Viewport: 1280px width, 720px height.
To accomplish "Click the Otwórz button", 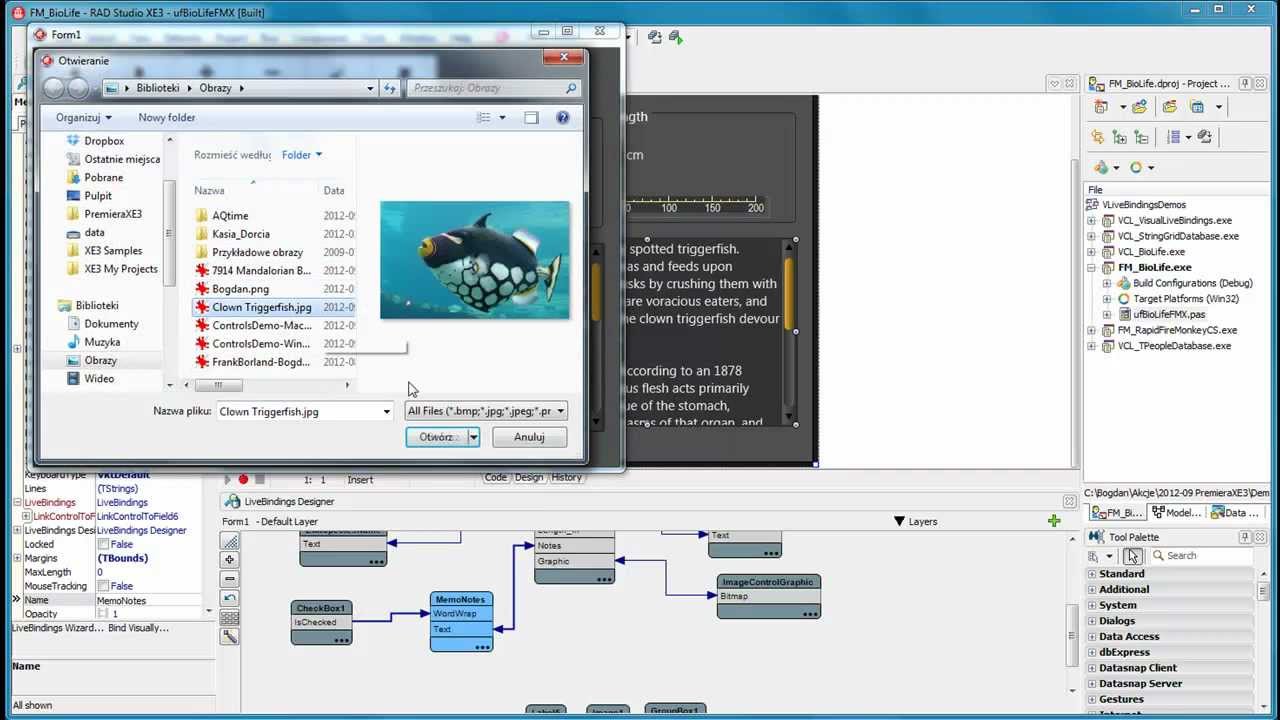I will [x=437, y=437].
